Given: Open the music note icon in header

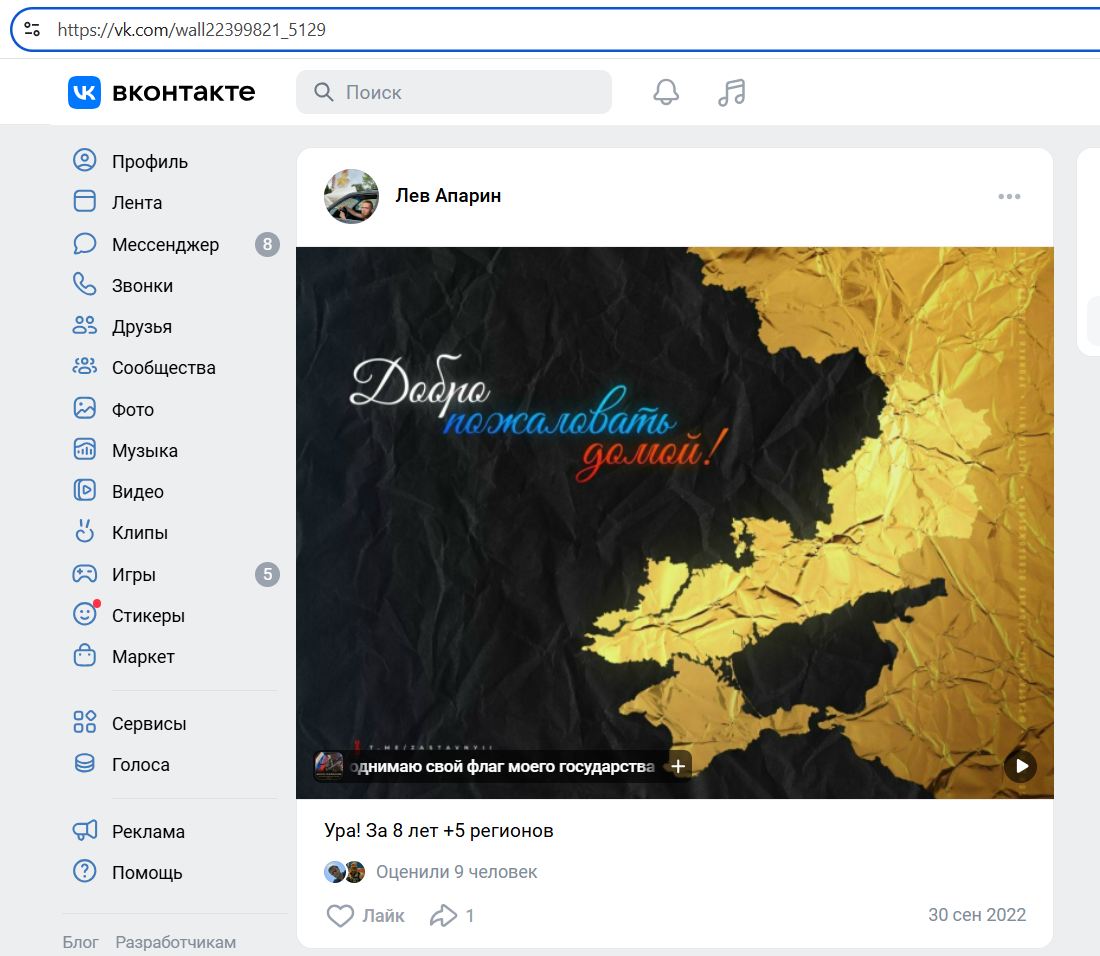Looking at the screenshot, I should [732, 92].
